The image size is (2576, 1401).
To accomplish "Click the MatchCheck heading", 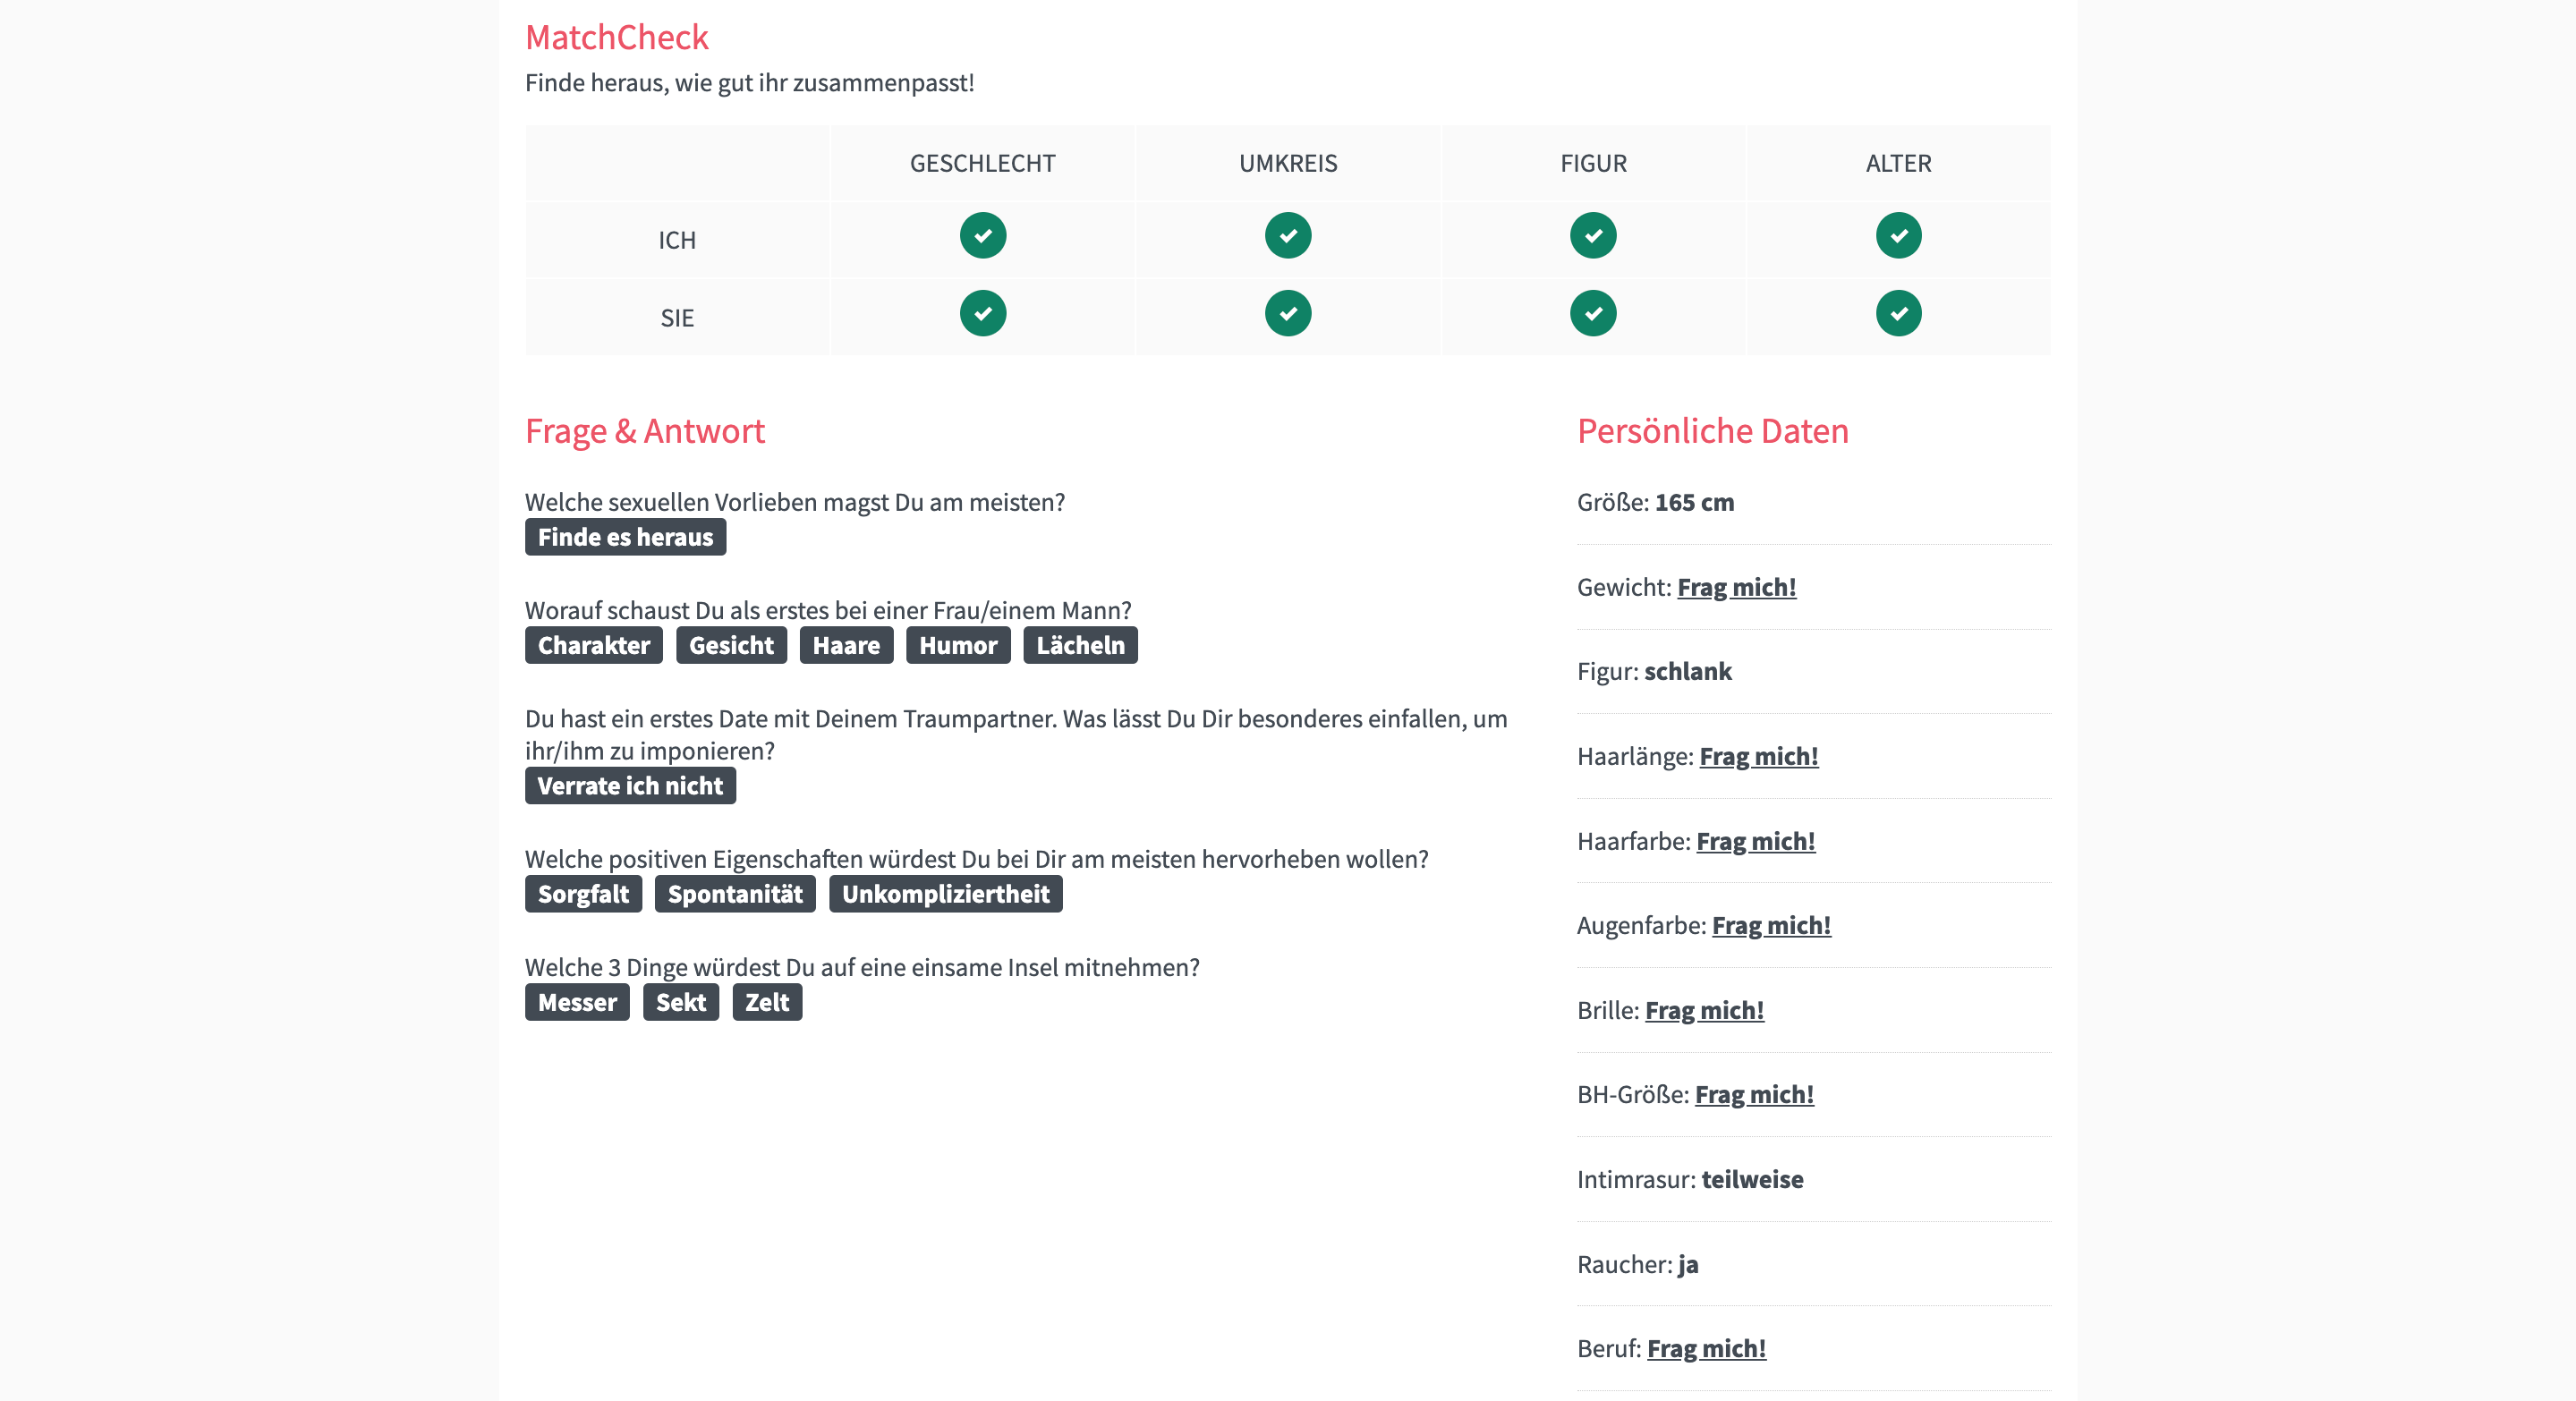I will (x=617, y=37).
